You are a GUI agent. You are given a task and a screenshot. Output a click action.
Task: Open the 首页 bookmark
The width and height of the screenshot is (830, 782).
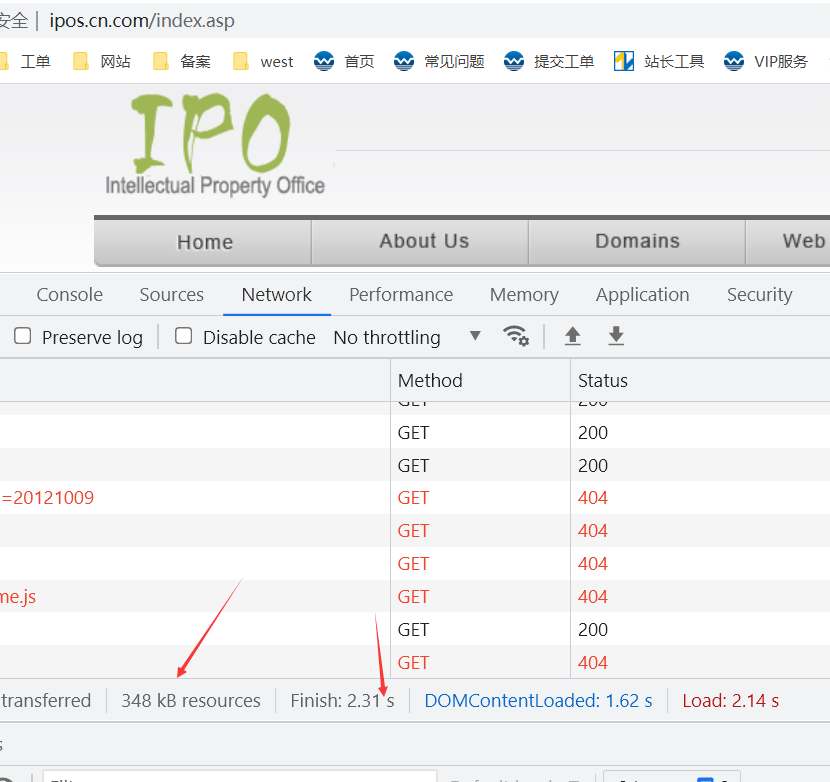point(344,61)
